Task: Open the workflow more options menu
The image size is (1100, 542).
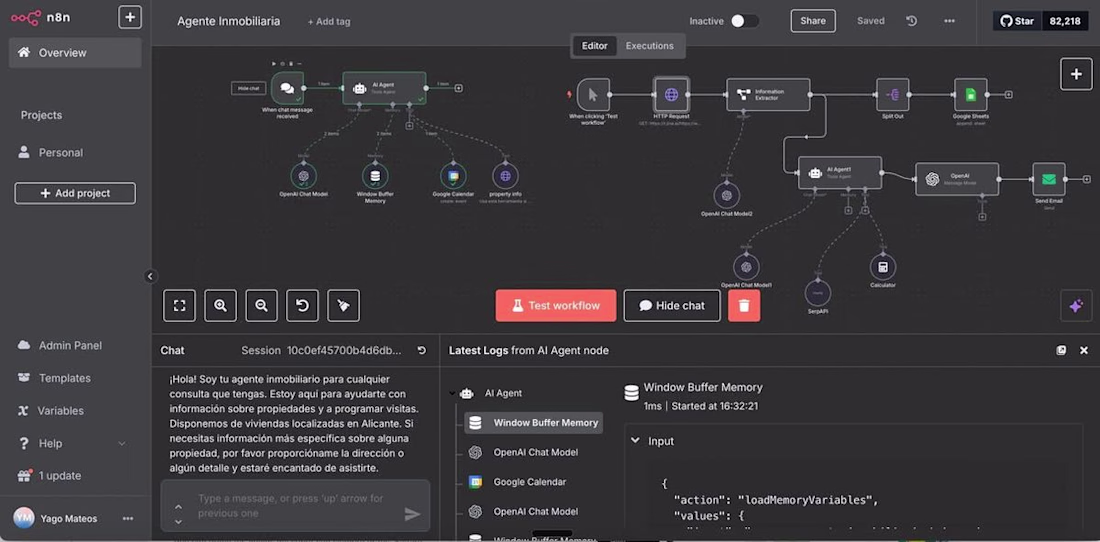Action: click(x=949, y=21)
